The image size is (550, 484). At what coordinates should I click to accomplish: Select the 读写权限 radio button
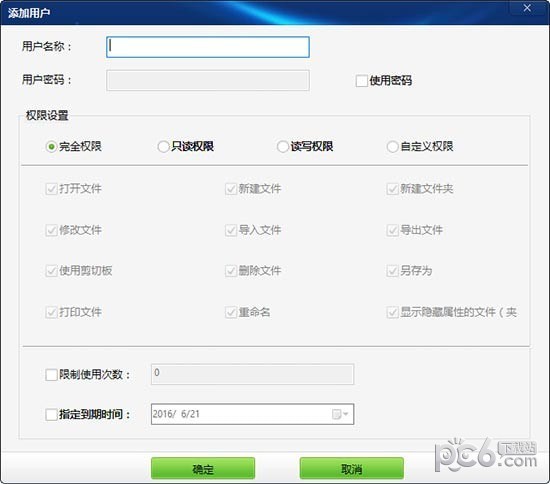point(282,147)
